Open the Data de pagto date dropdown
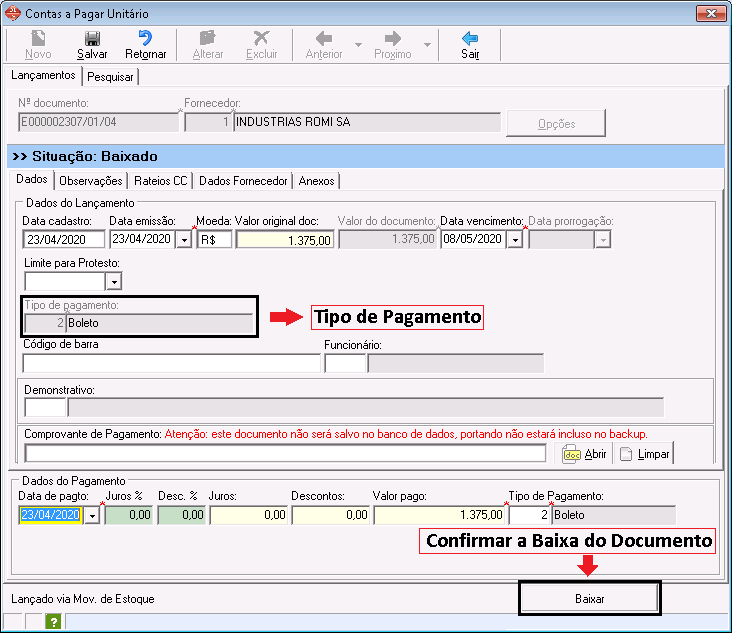This screenshot has height=633, width=732. [x=92, y=515]
